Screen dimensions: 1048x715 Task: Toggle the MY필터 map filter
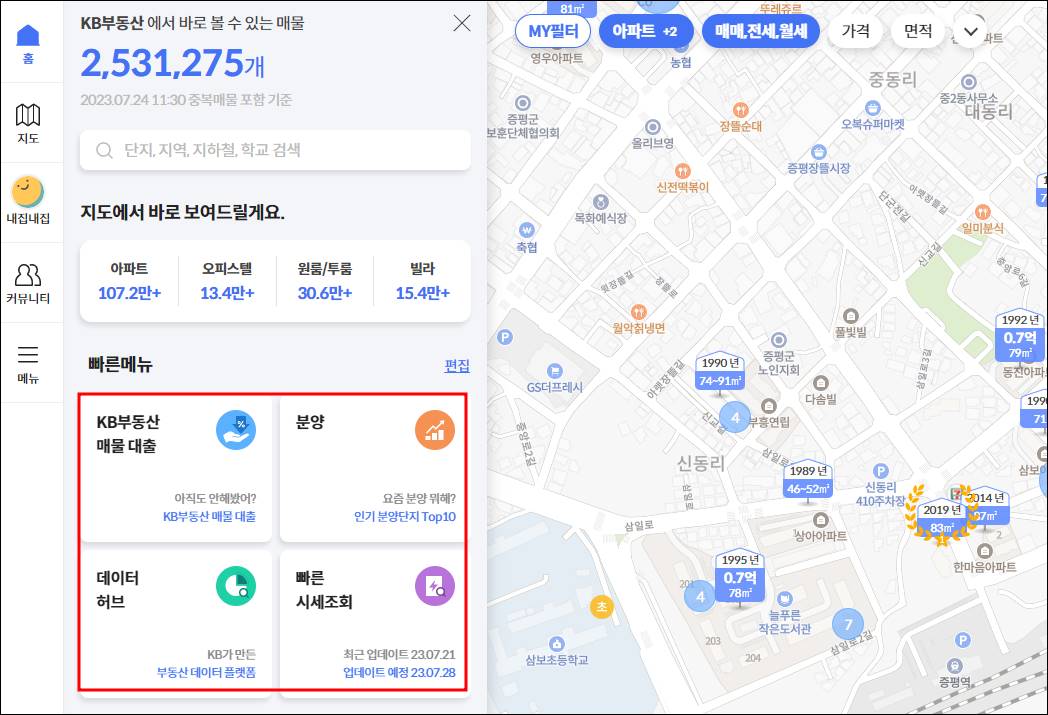pyautogui.click(x=553, y=31)
